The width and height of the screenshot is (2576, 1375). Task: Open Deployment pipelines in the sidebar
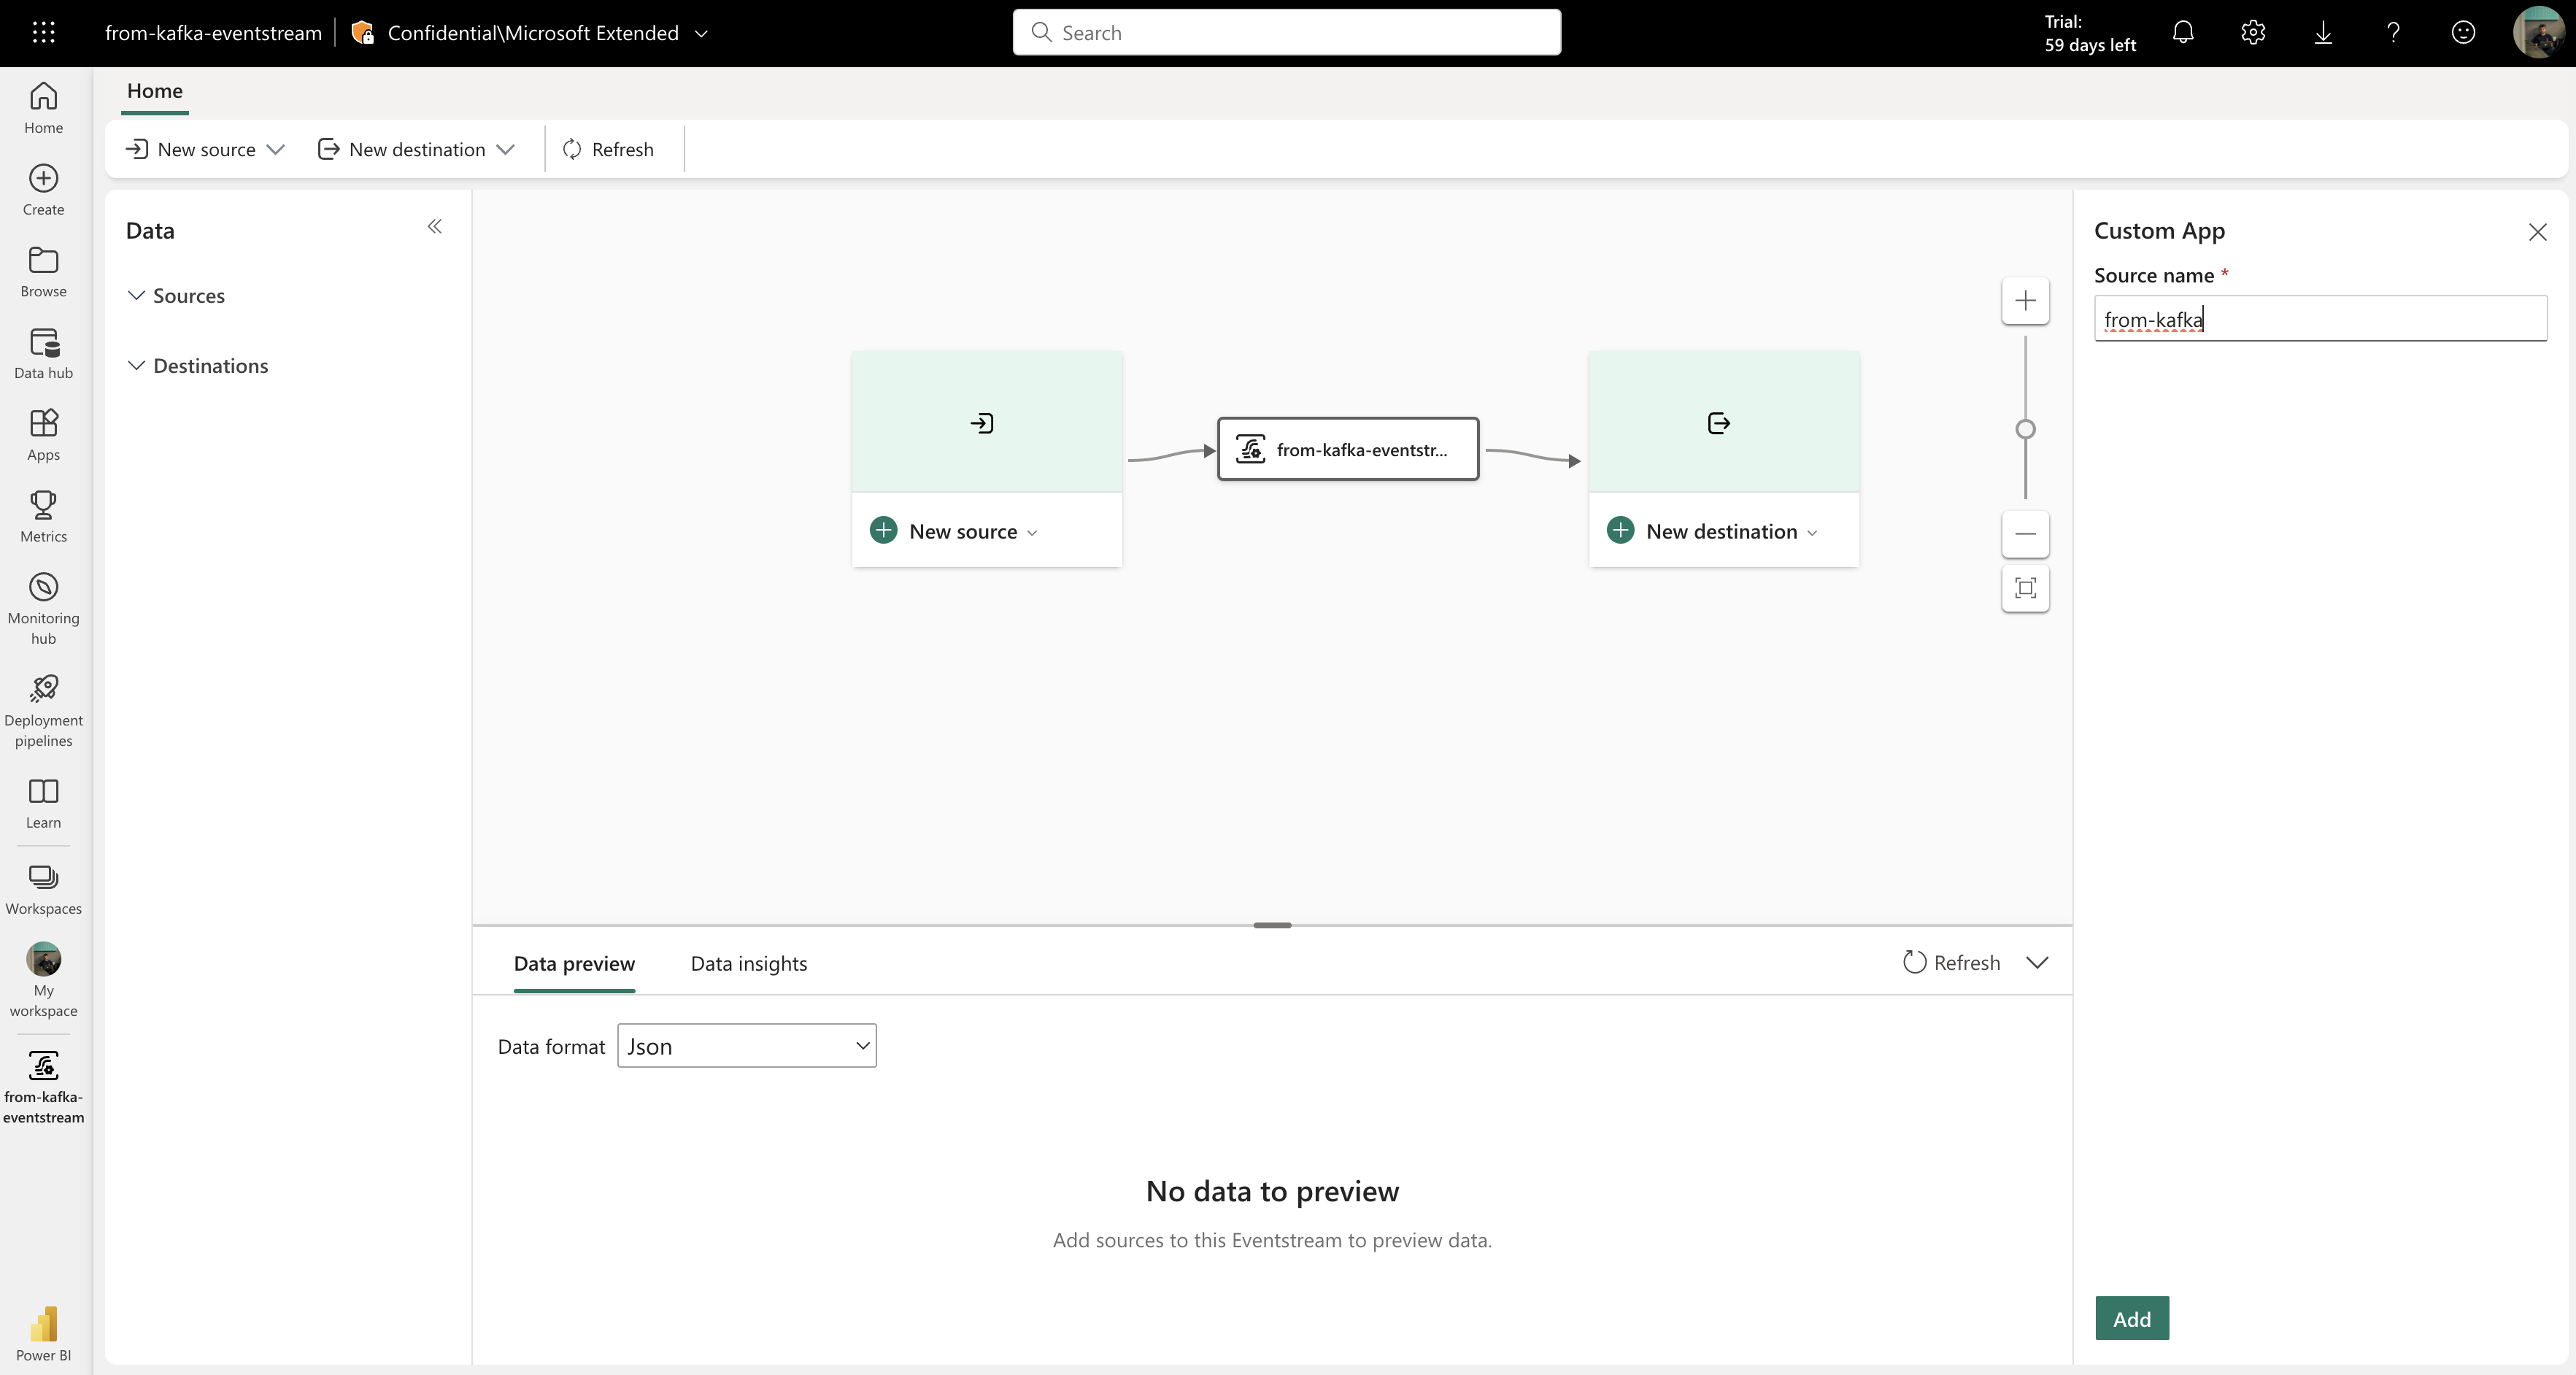tap(43, 709)
